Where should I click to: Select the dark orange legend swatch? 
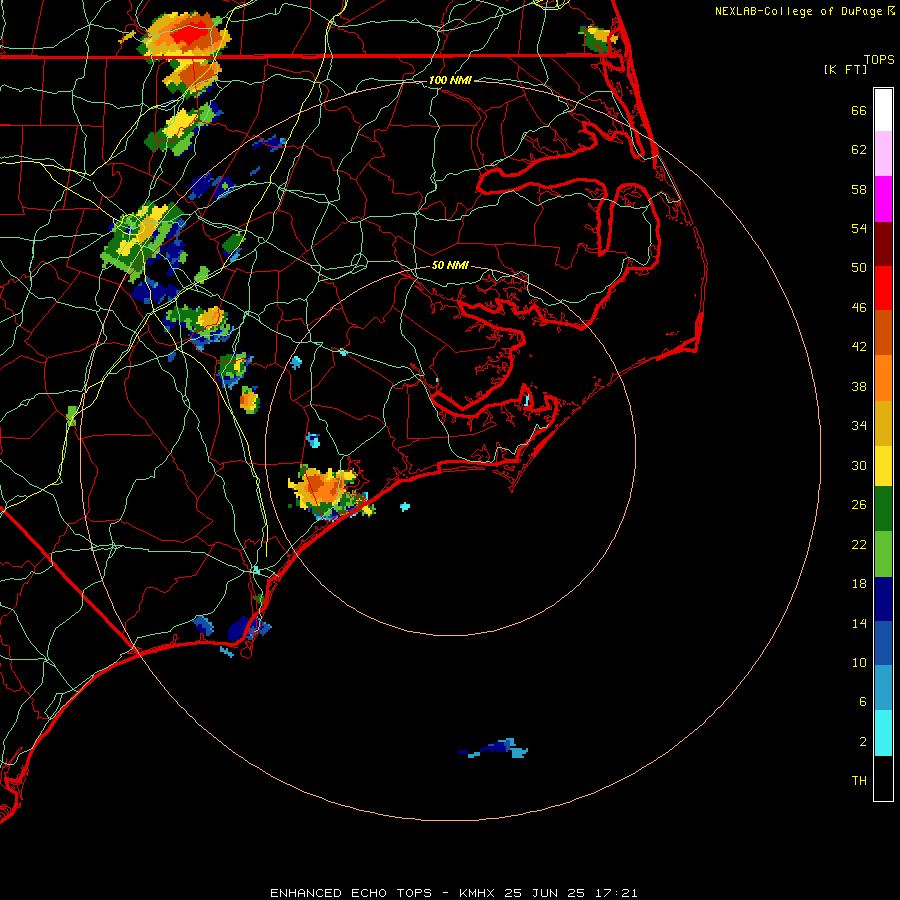[x=883, y=333]
